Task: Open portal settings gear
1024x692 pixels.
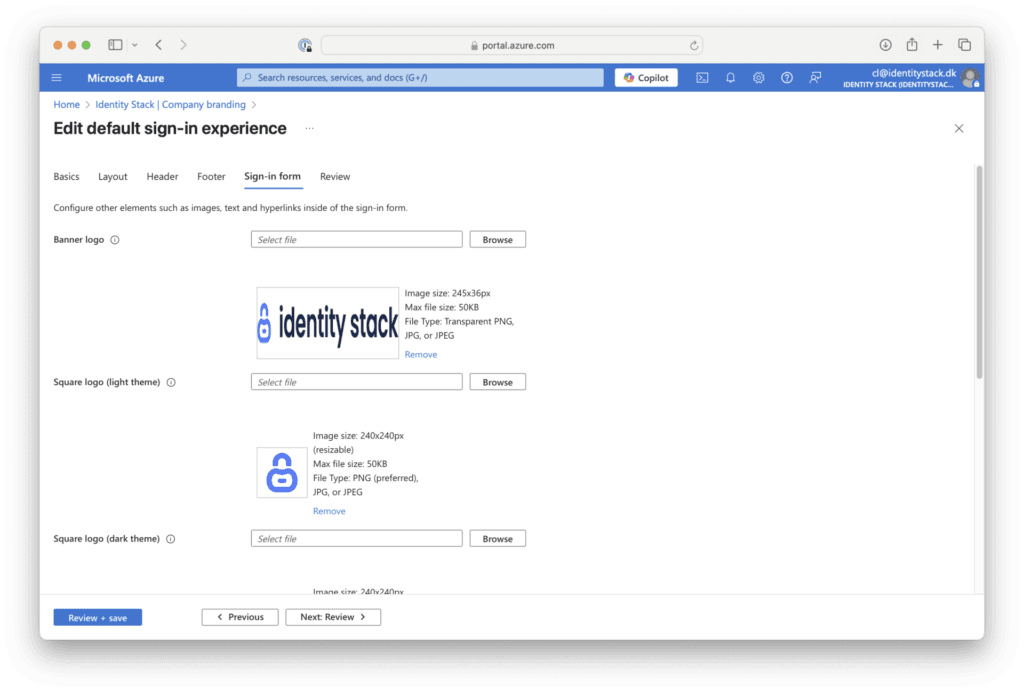Action: pos(758,78)
